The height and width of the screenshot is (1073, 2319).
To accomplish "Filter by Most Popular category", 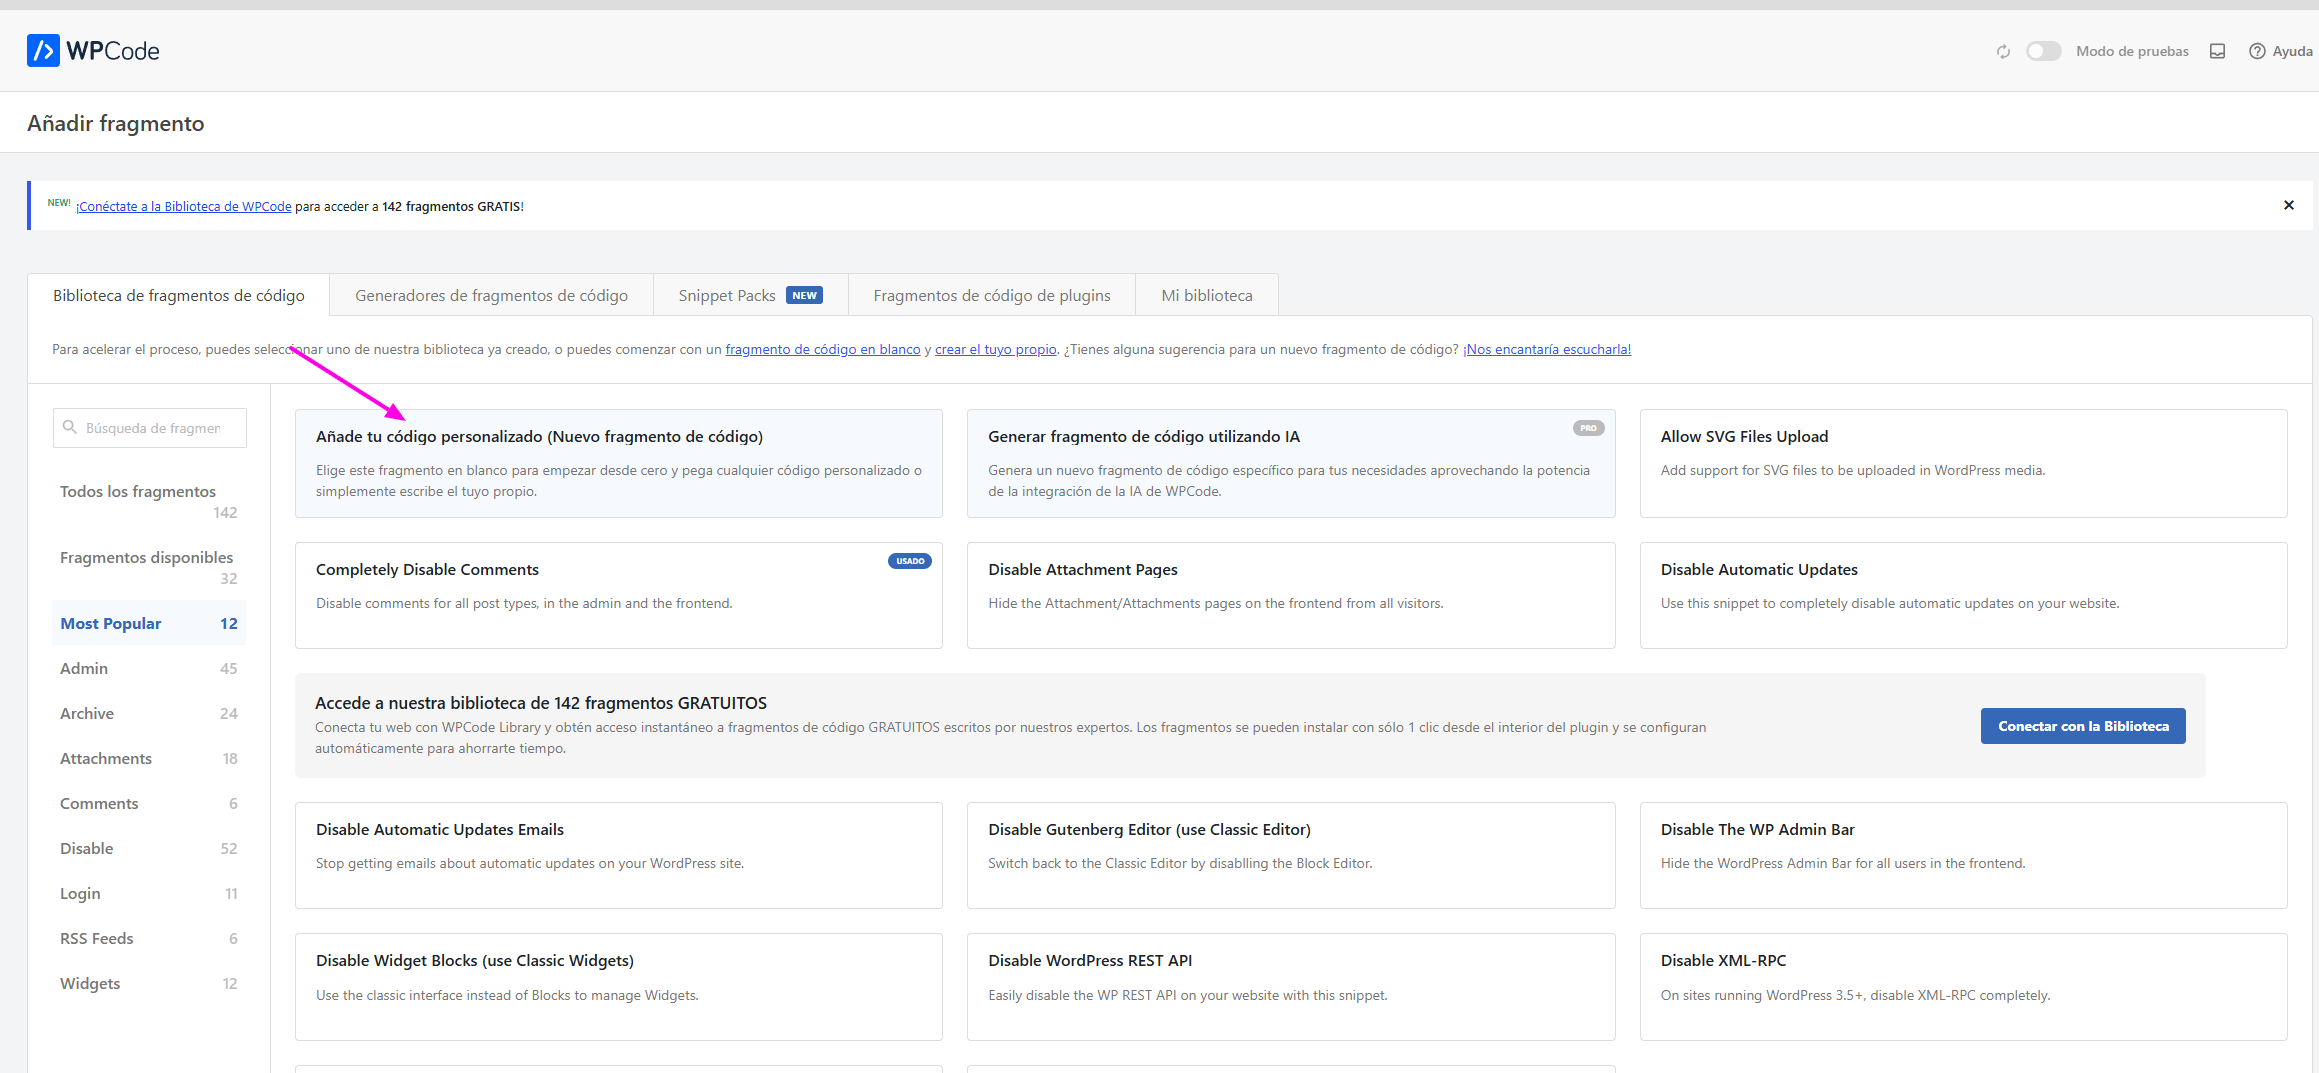I will tap(148, 624).
